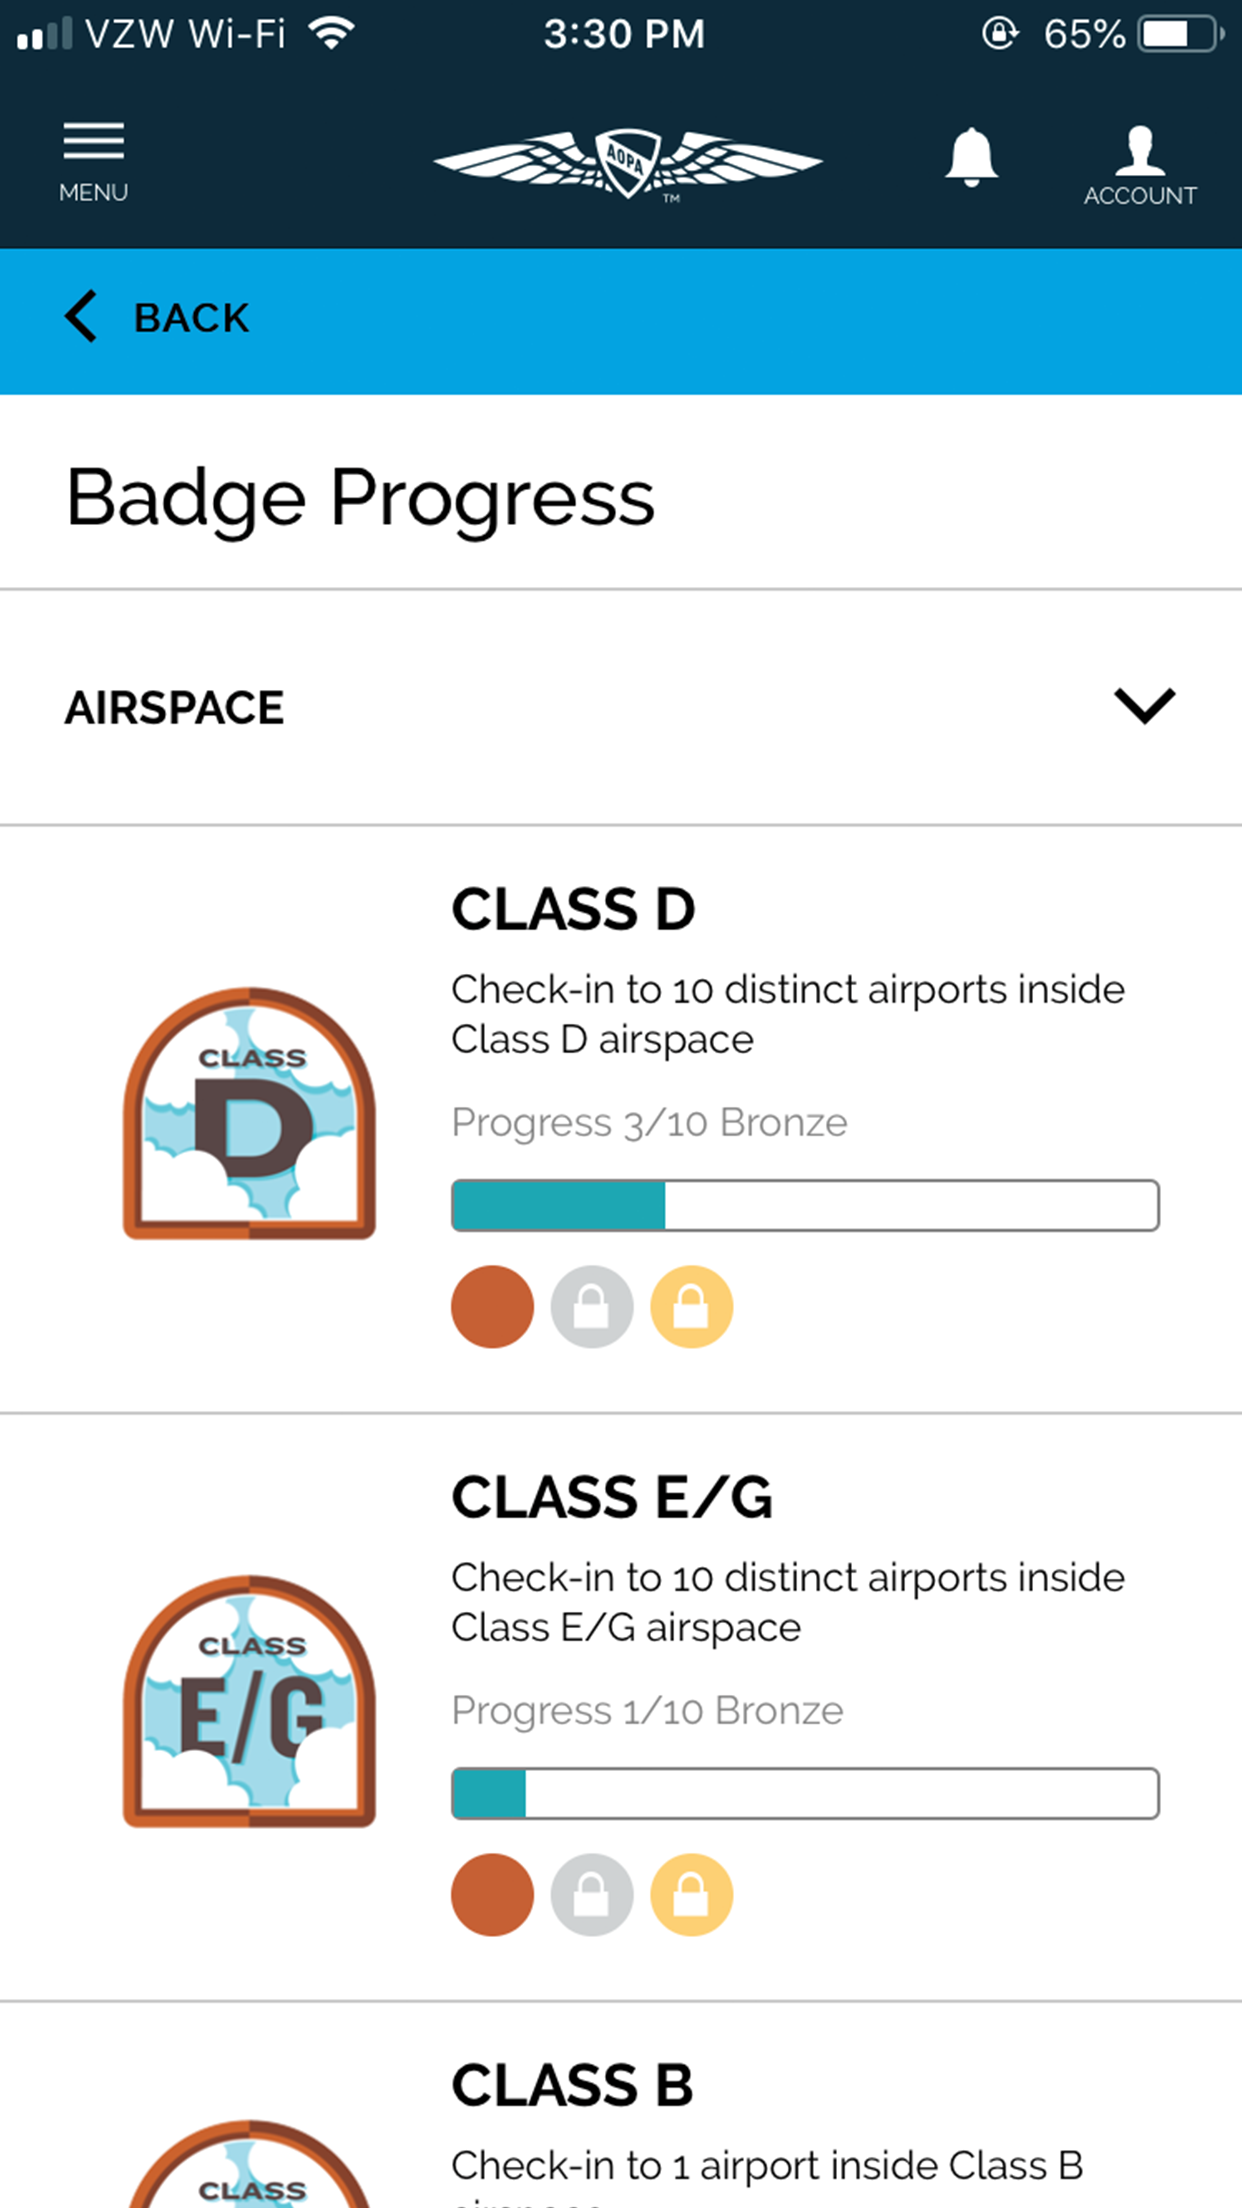Screen dimensions: 1242x2208
Task: Tap the Class E/G locked silver medal
Action: (592, 1895)
